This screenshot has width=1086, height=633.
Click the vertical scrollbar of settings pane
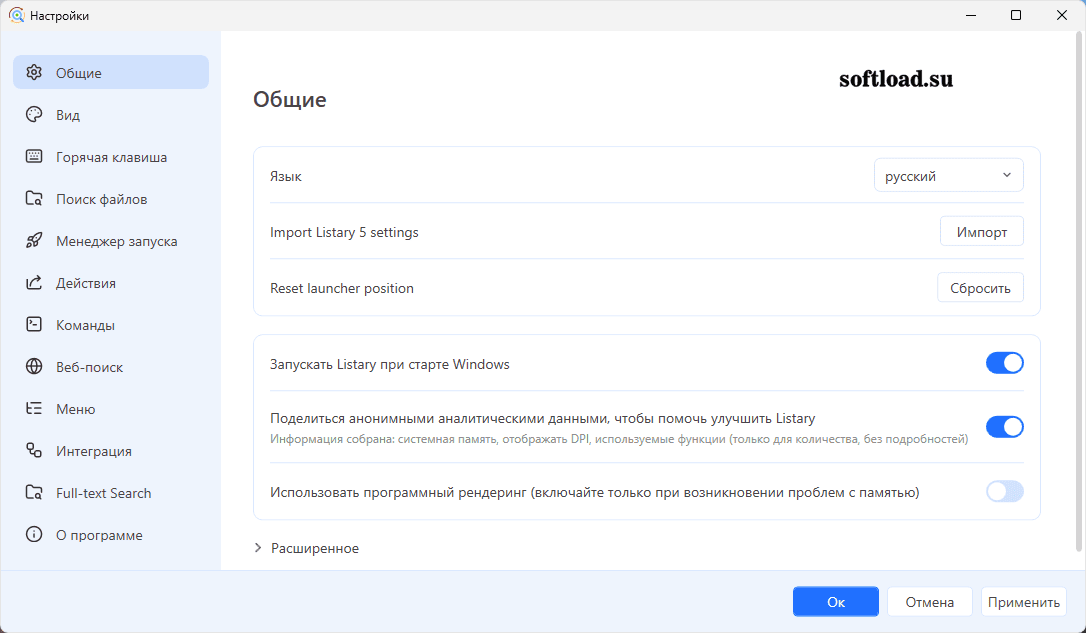point(1078,292)
